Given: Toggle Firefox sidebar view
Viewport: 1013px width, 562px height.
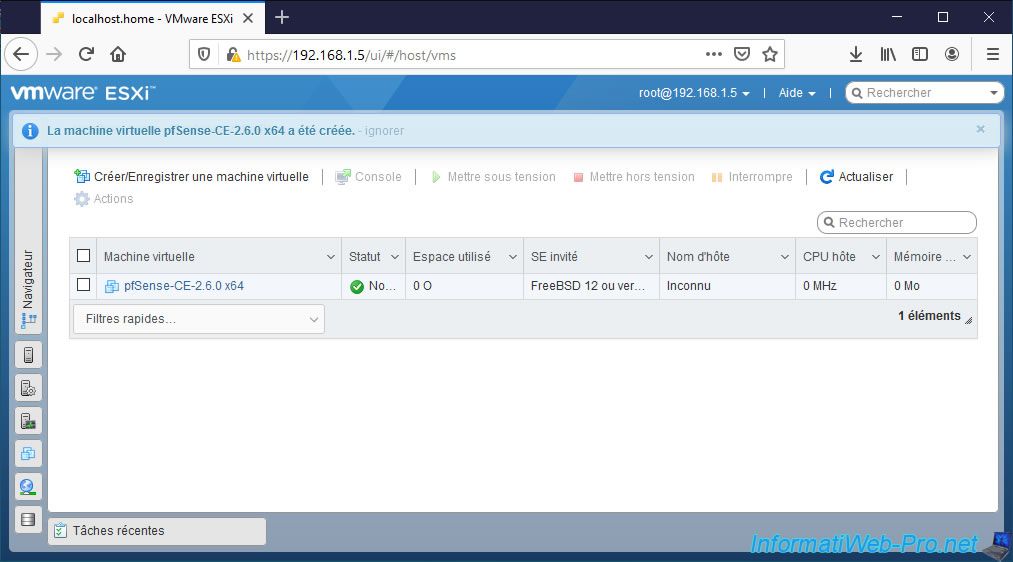Looking at the screenshot, I should (x=920, y=54).
